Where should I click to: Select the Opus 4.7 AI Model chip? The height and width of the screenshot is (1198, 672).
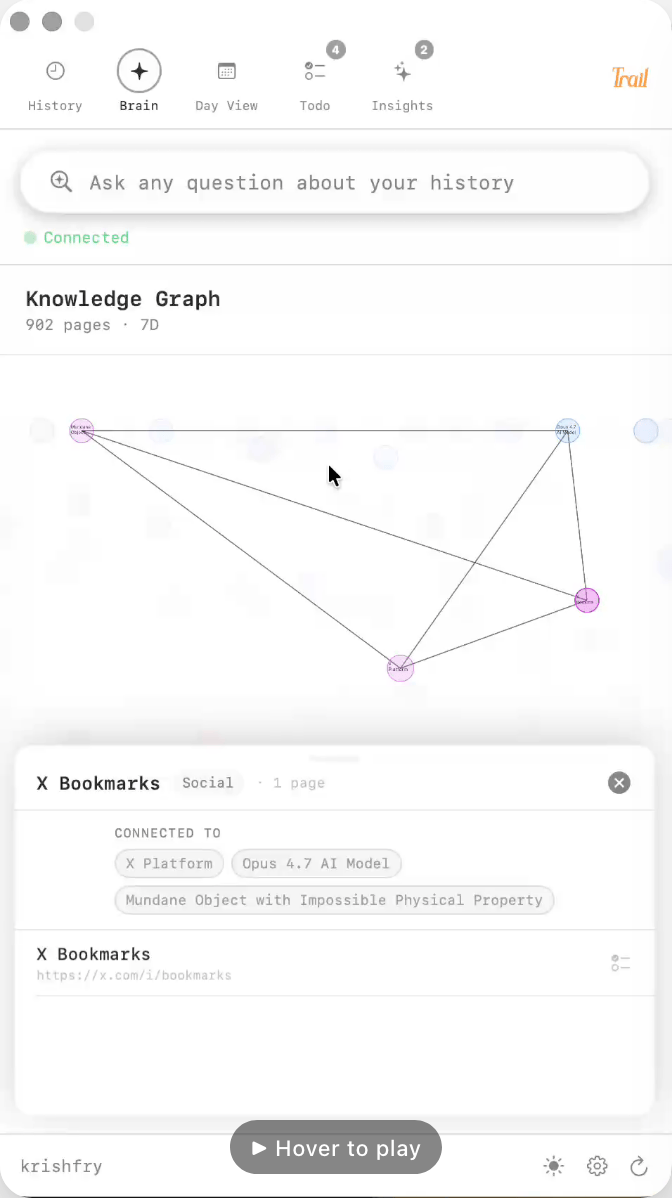point(316,863)
